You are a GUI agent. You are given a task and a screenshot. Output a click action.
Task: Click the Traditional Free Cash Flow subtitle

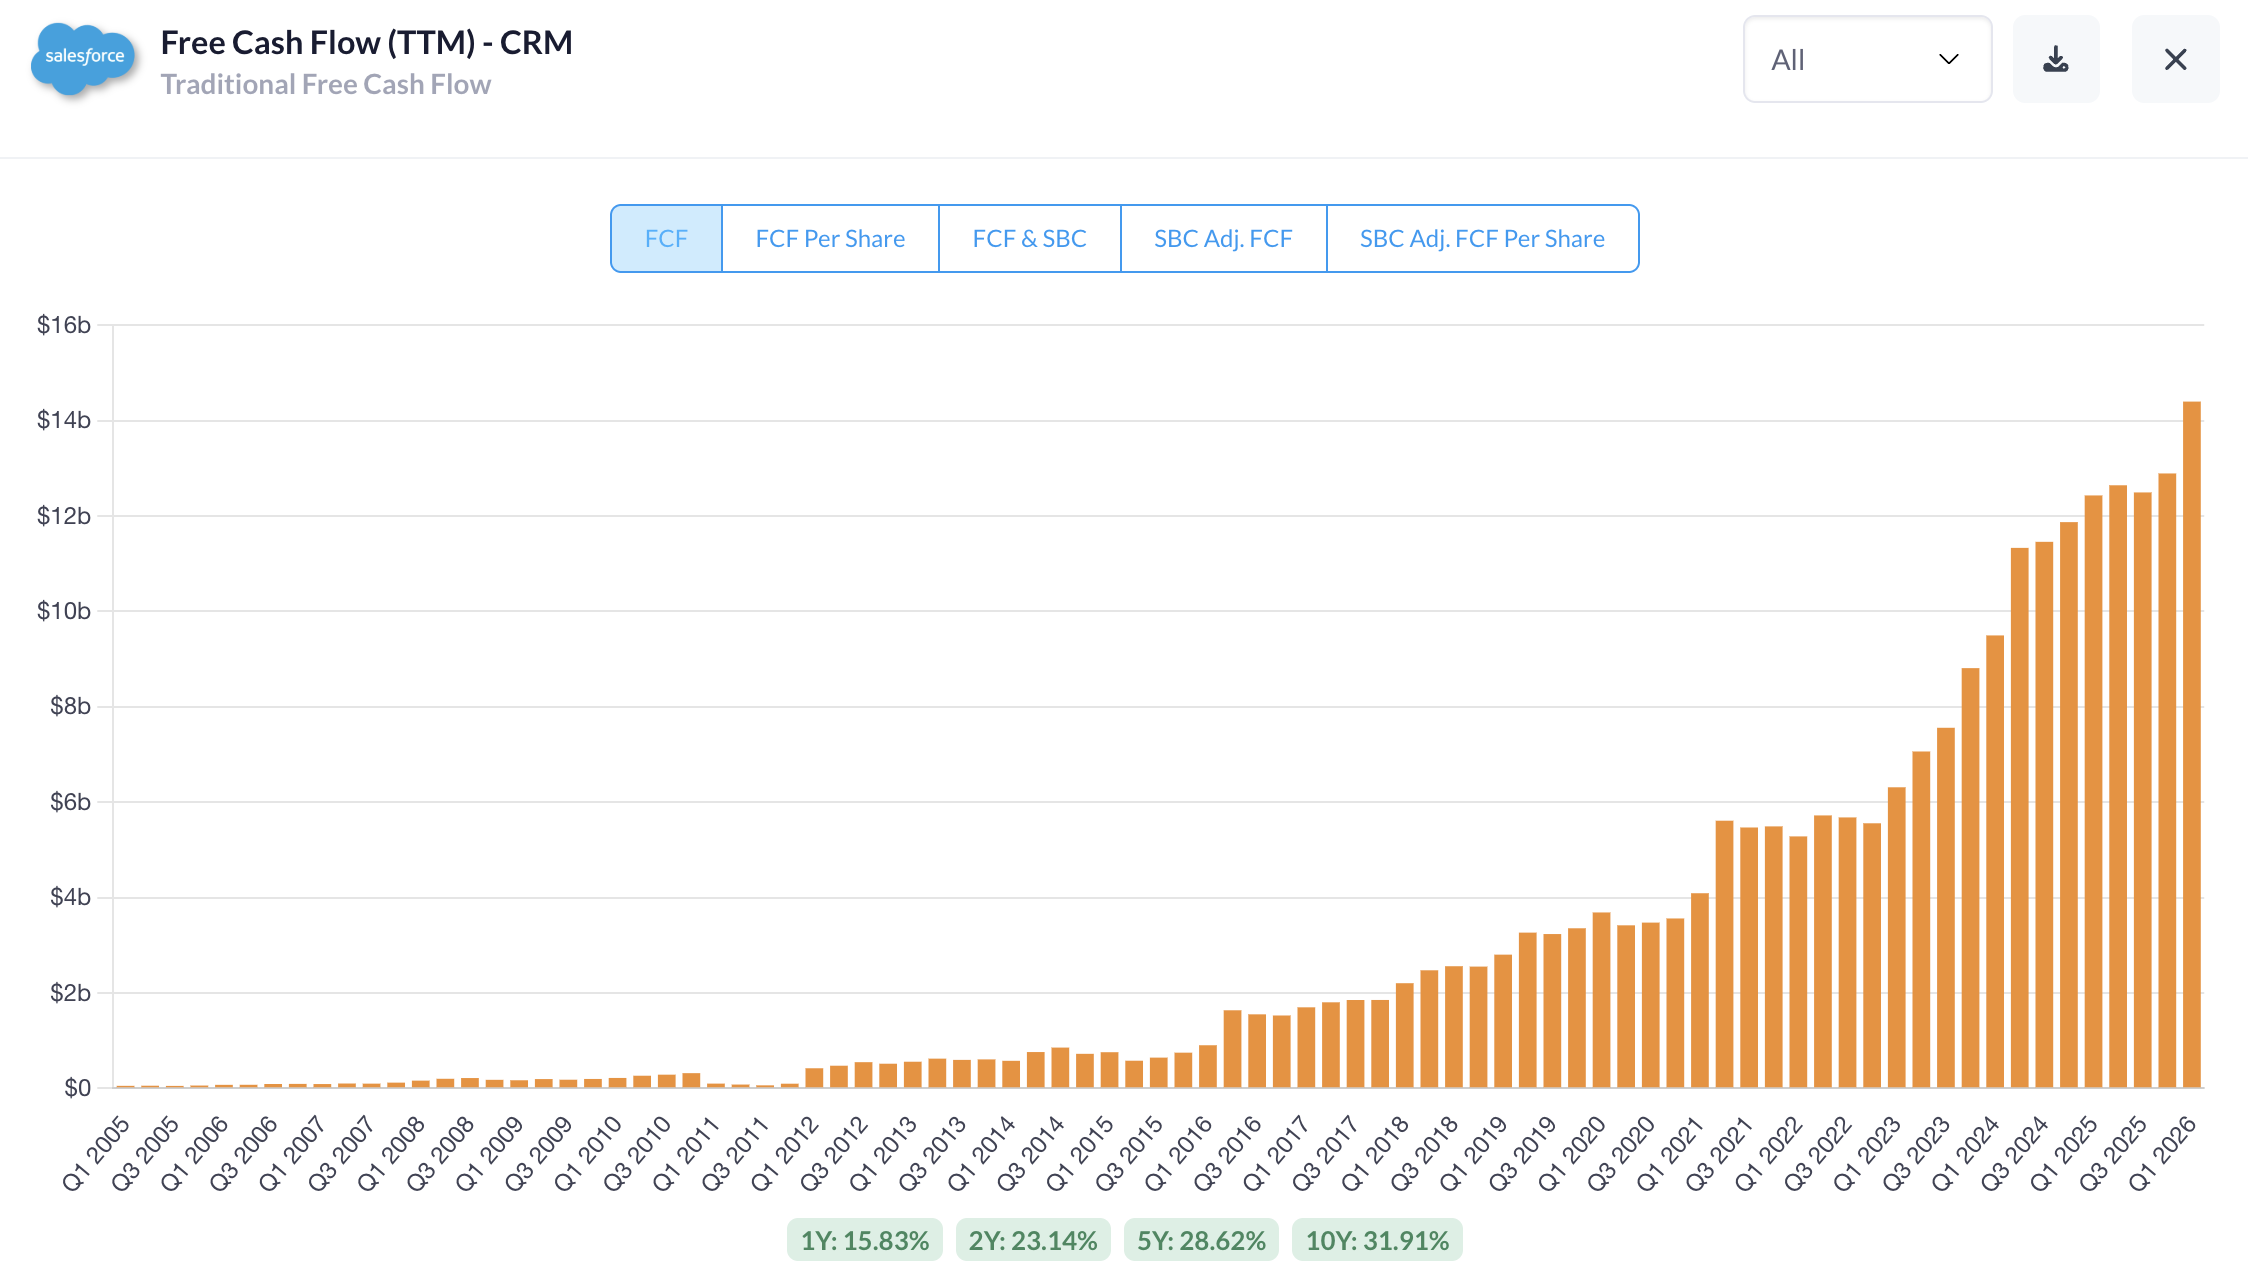[325, 85]
